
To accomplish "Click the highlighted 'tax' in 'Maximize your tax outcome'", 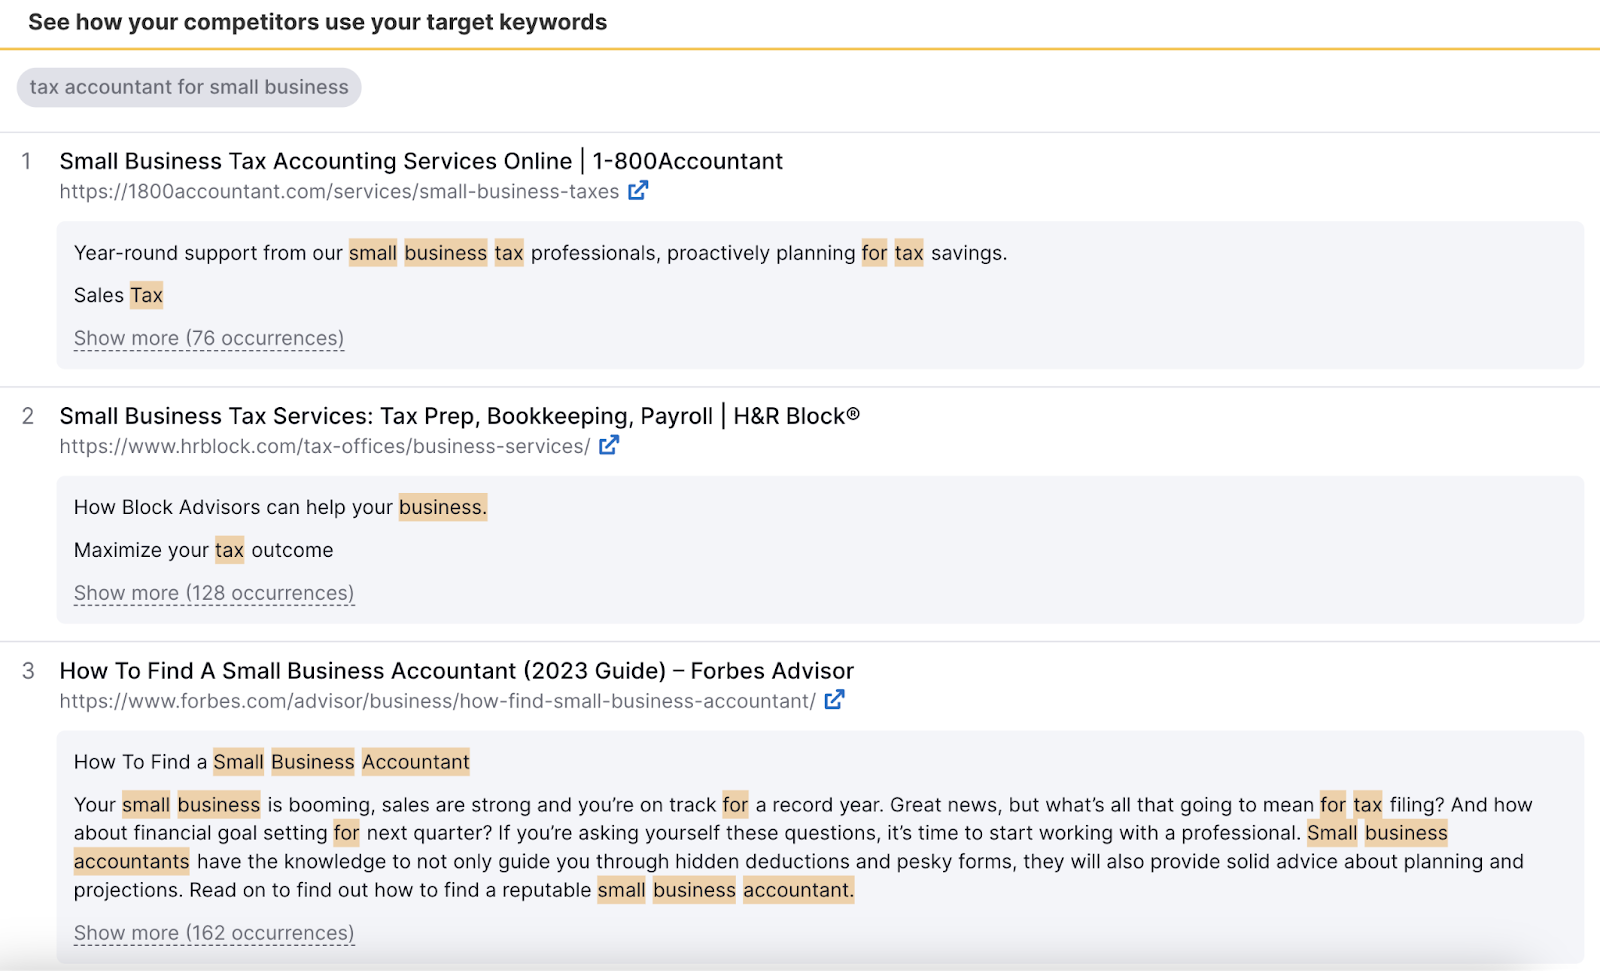I will coord(229,549).
